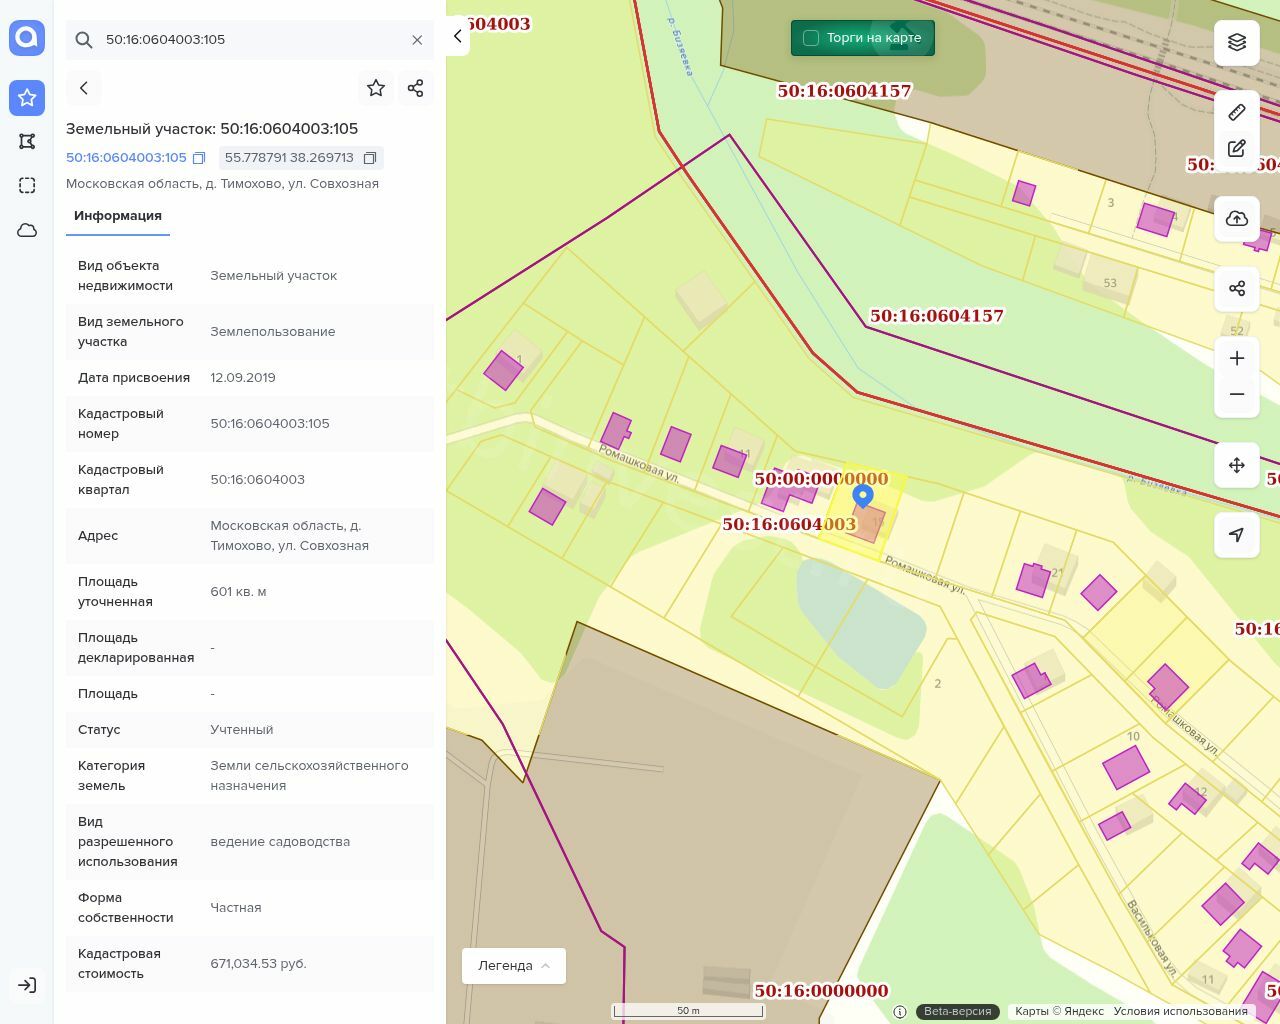Activate the draw/edit tool on map
Screen dimensions: 1280x1024
[1237, 148]
